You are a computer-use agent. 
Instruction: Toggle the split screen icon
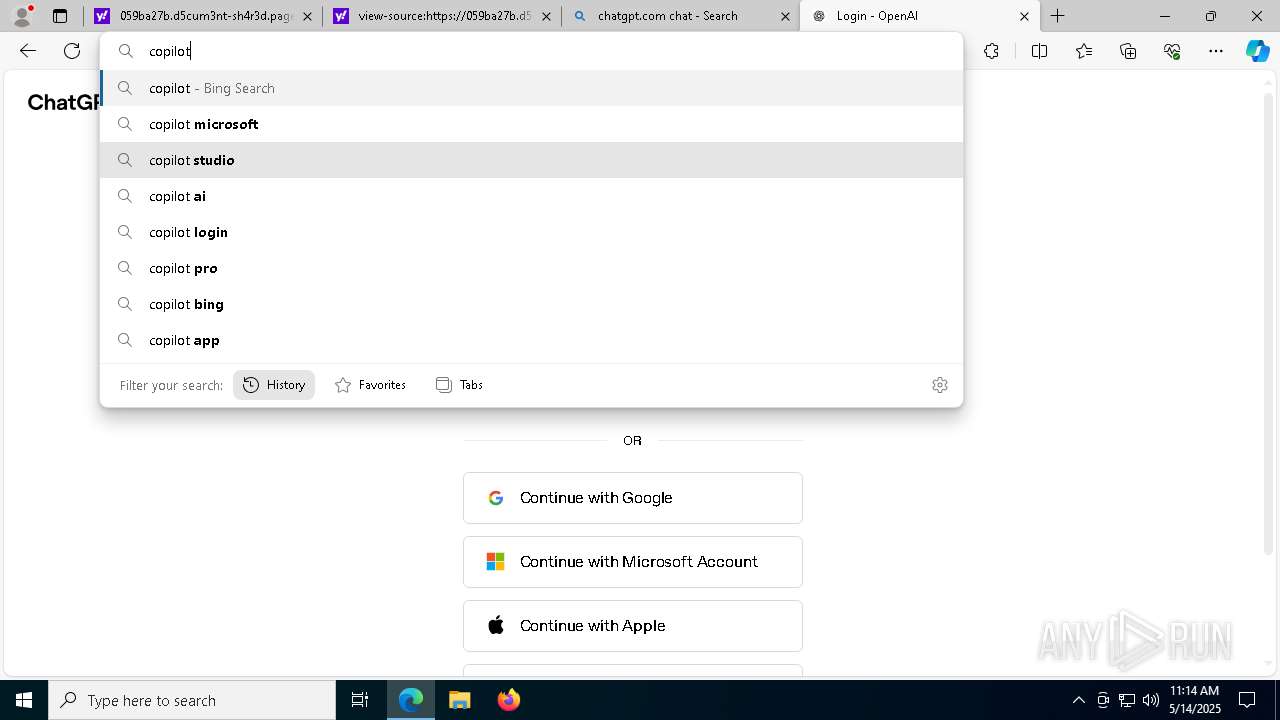coord(1039,51)
